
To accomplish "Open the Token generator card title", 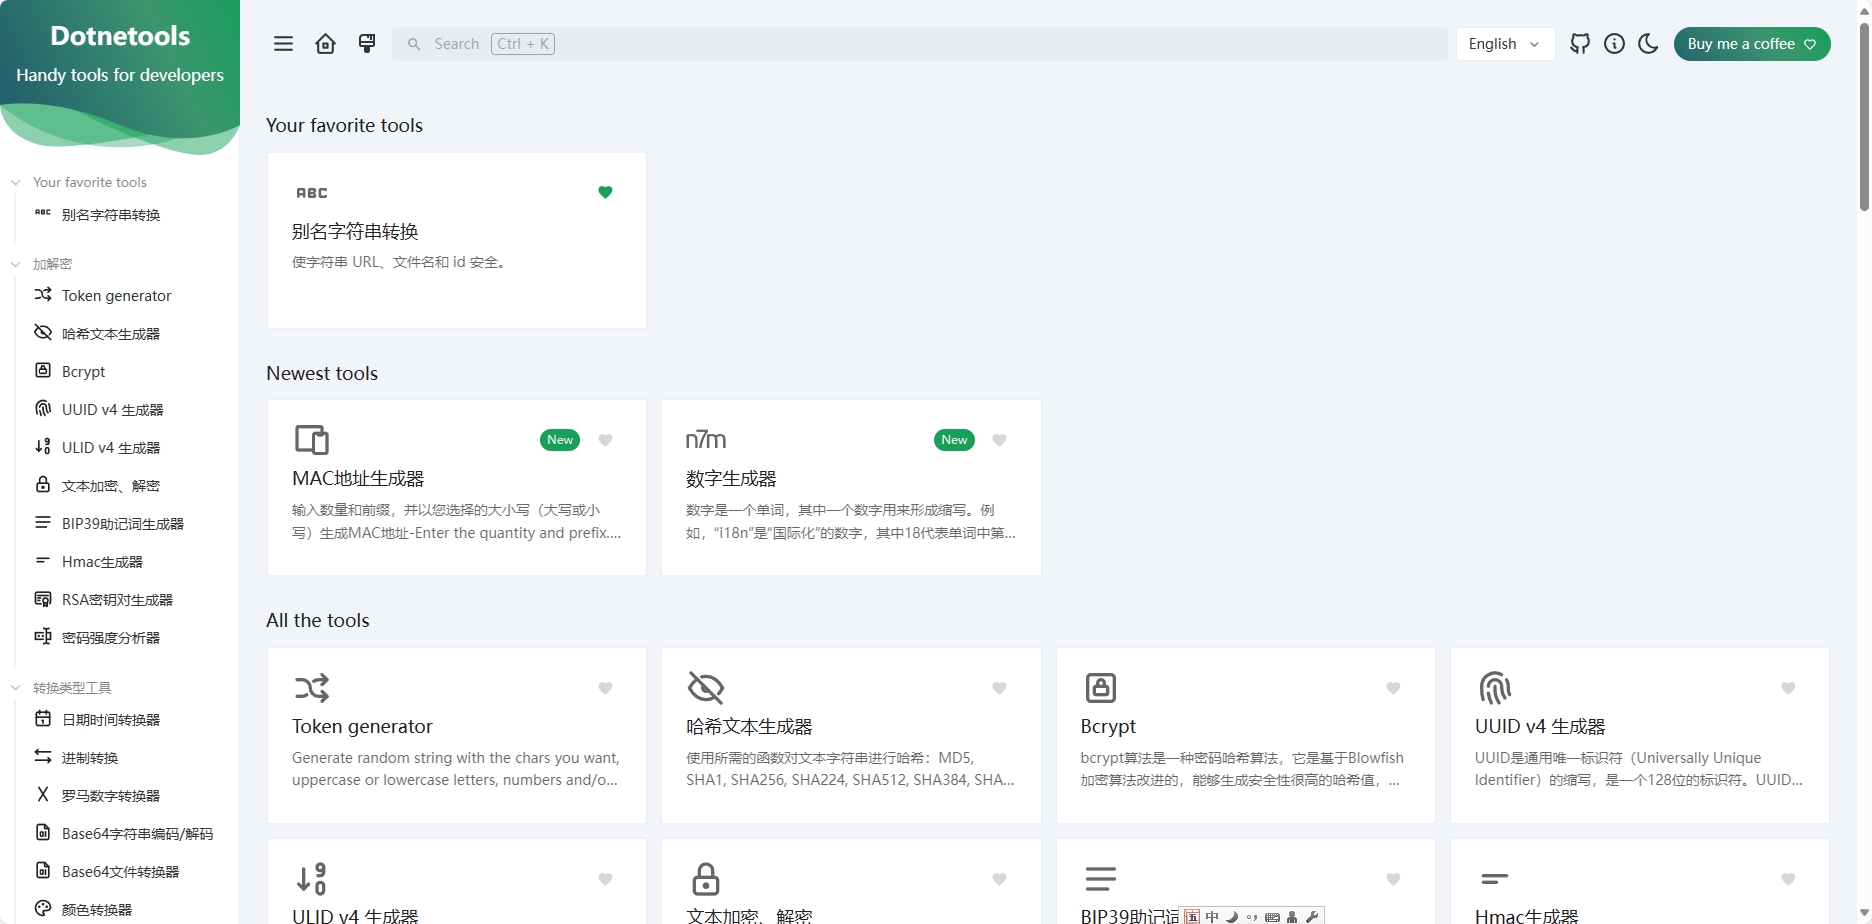I will (x=362, y=727).
